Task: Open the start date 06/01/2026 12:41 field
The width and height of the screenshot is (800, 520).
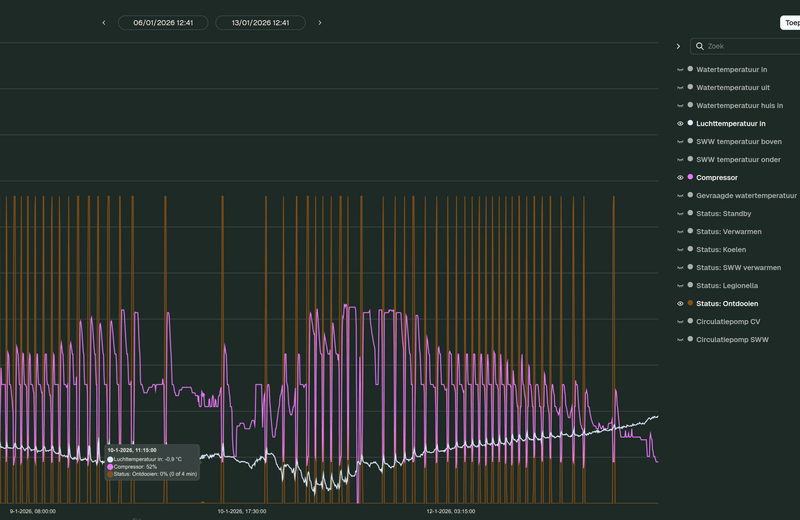Action: pos(163,22)
